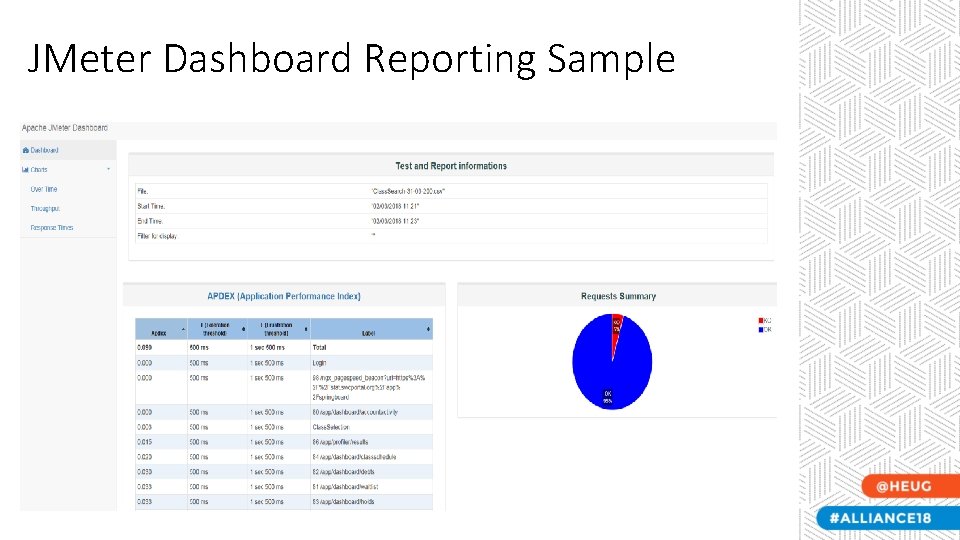Open the Dashboard sidebar link
Image resolution: width=960 pixels, height=540 pixels.
point(44,150)
